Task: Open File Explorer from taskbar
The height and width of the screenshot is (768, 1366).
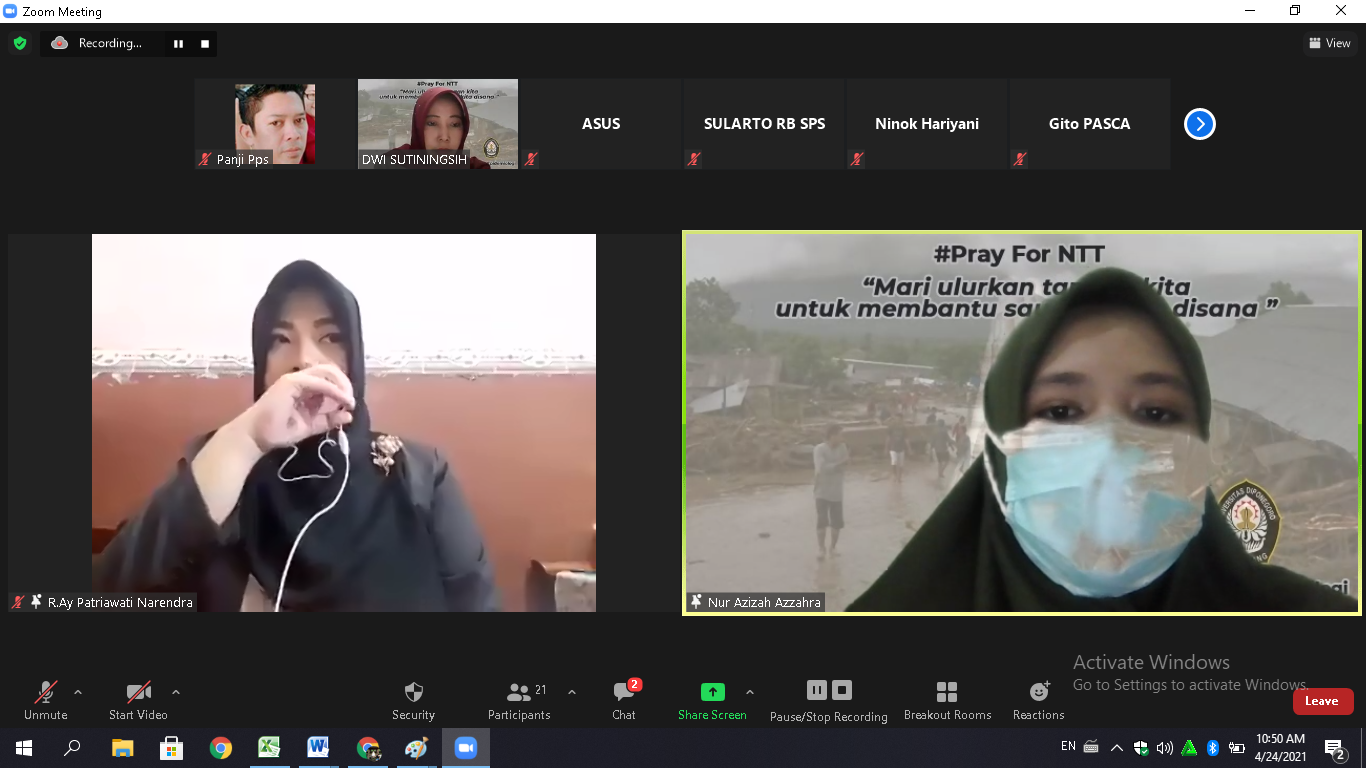Action: tap(122, 748)
